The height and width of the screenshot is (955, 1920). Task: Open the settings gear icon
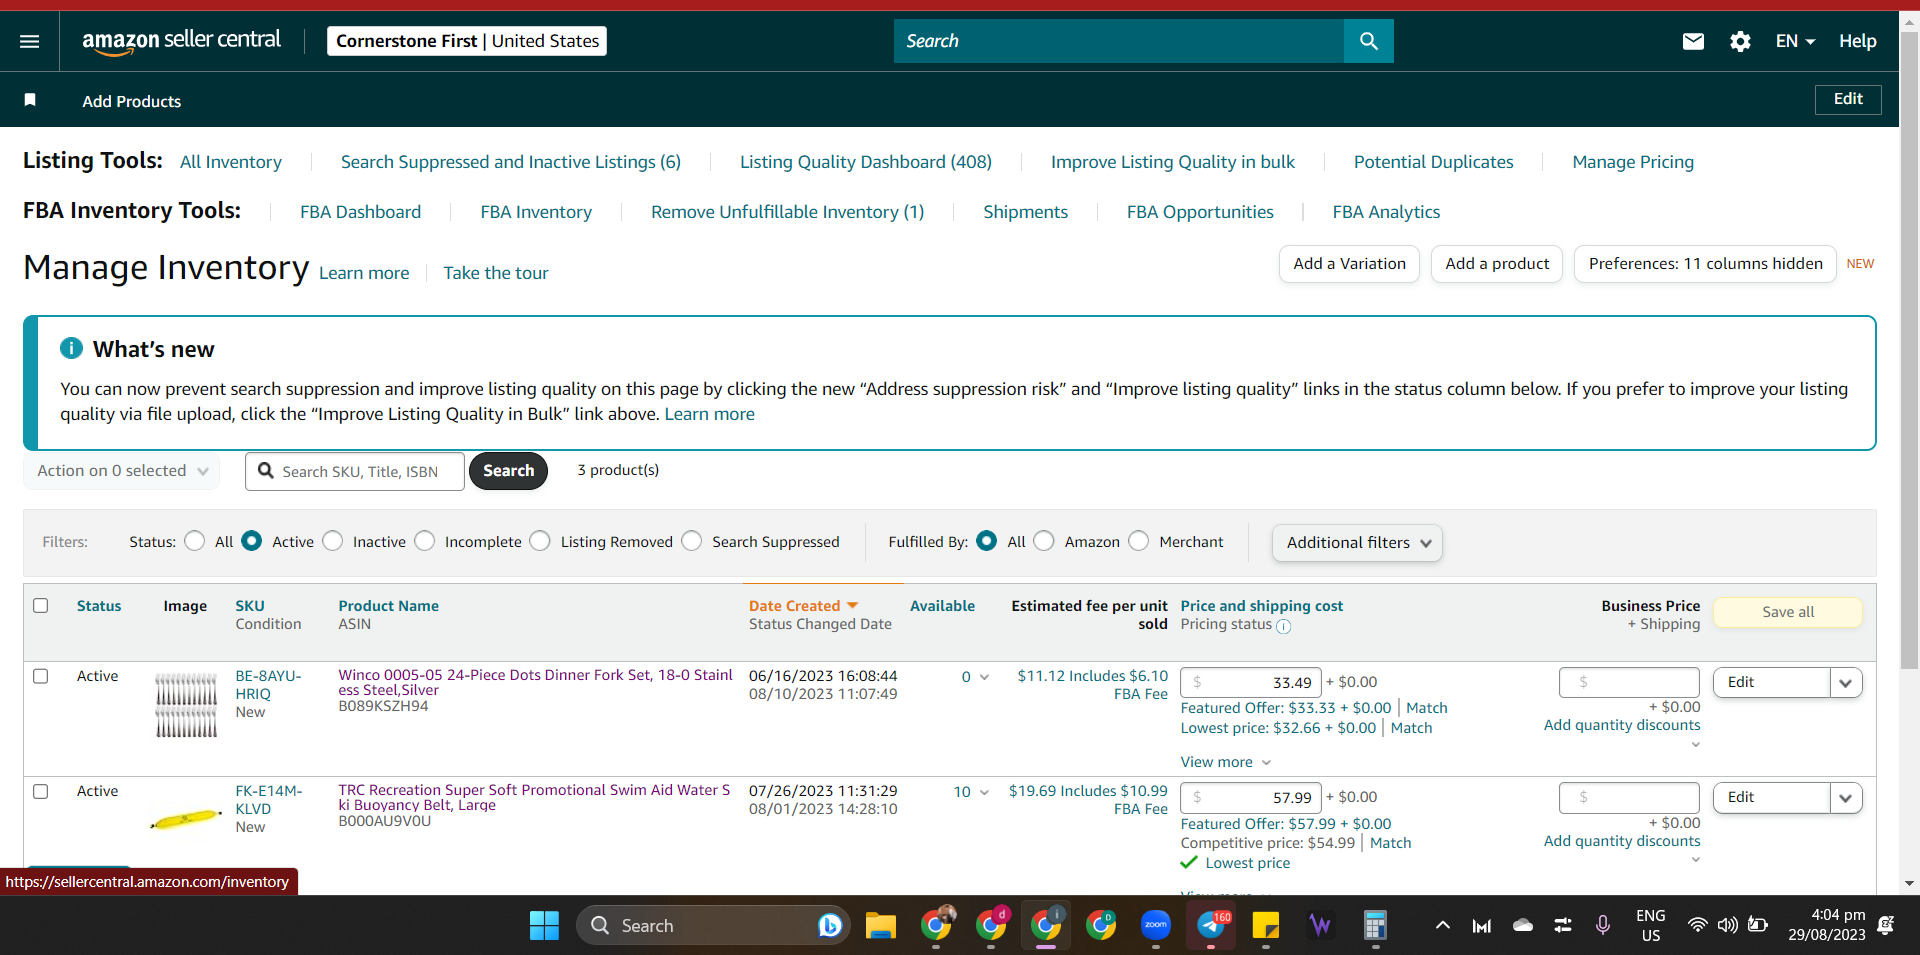pyautogui.click(x=1740, y=41)
